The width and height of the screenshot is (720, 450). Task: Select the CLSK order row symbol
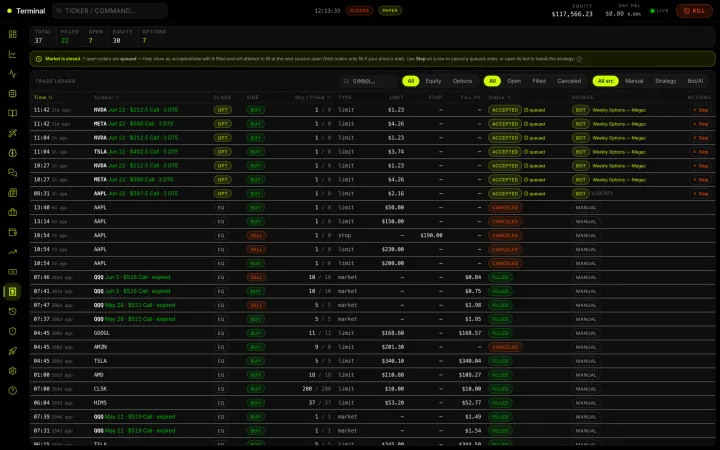pos(100,389)
